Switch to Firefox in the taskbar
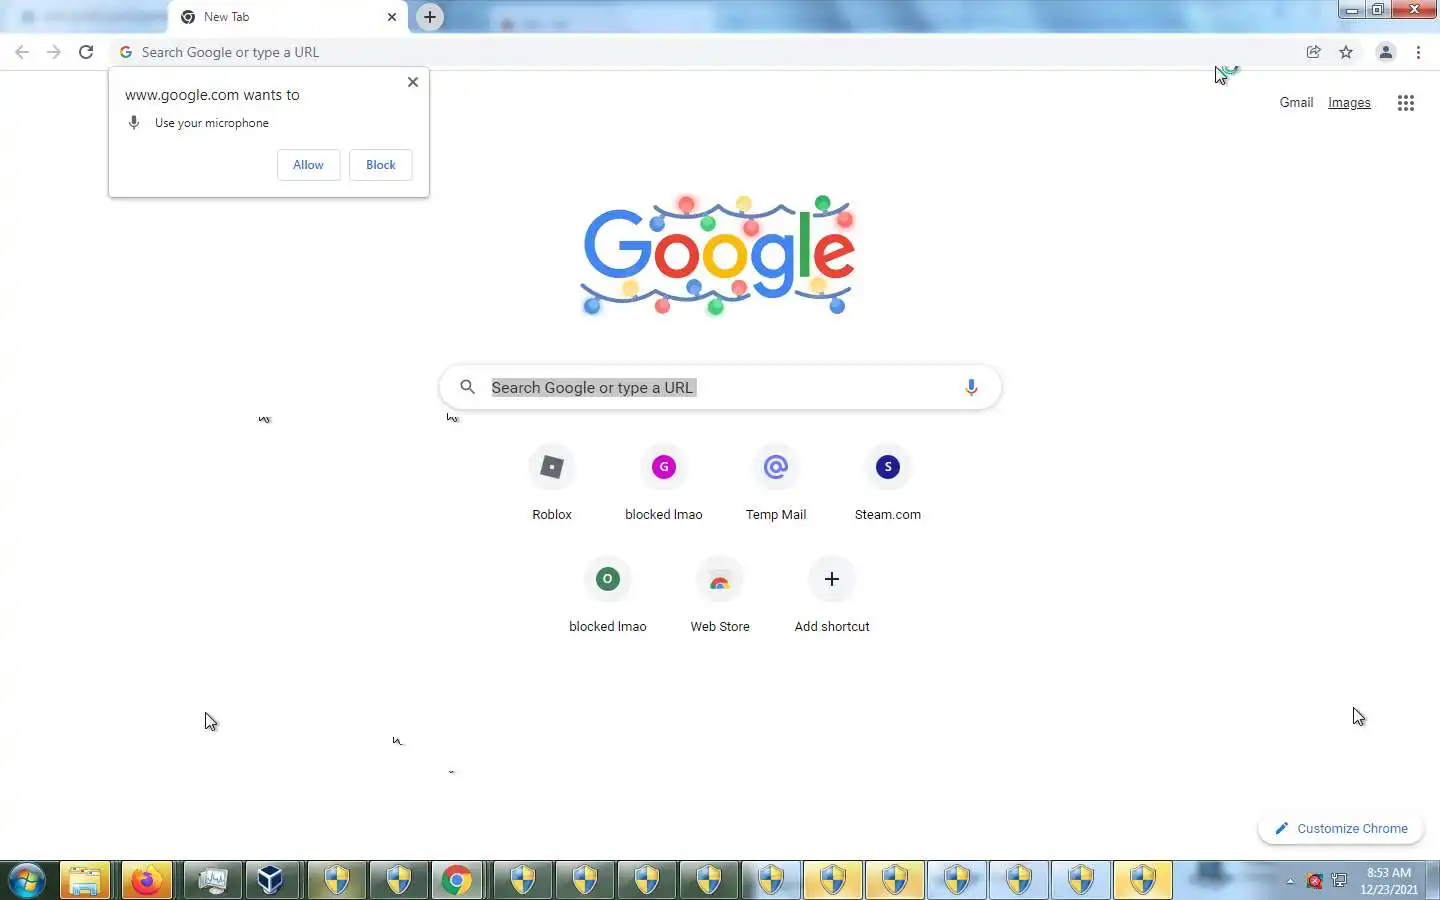This screenshot has width=1440, height=900. [147, 881]
